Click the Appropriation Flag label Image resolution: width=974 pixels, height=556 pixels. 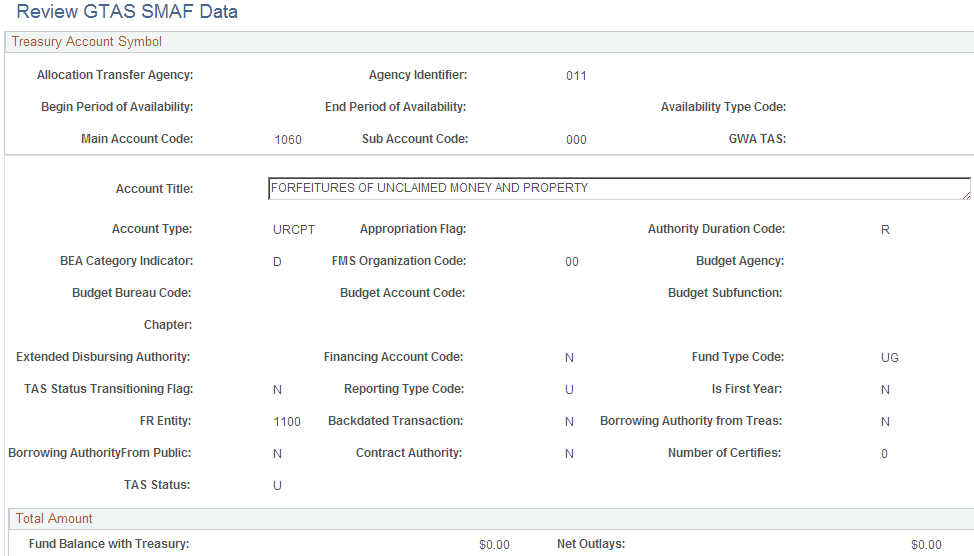pos(412,229)
